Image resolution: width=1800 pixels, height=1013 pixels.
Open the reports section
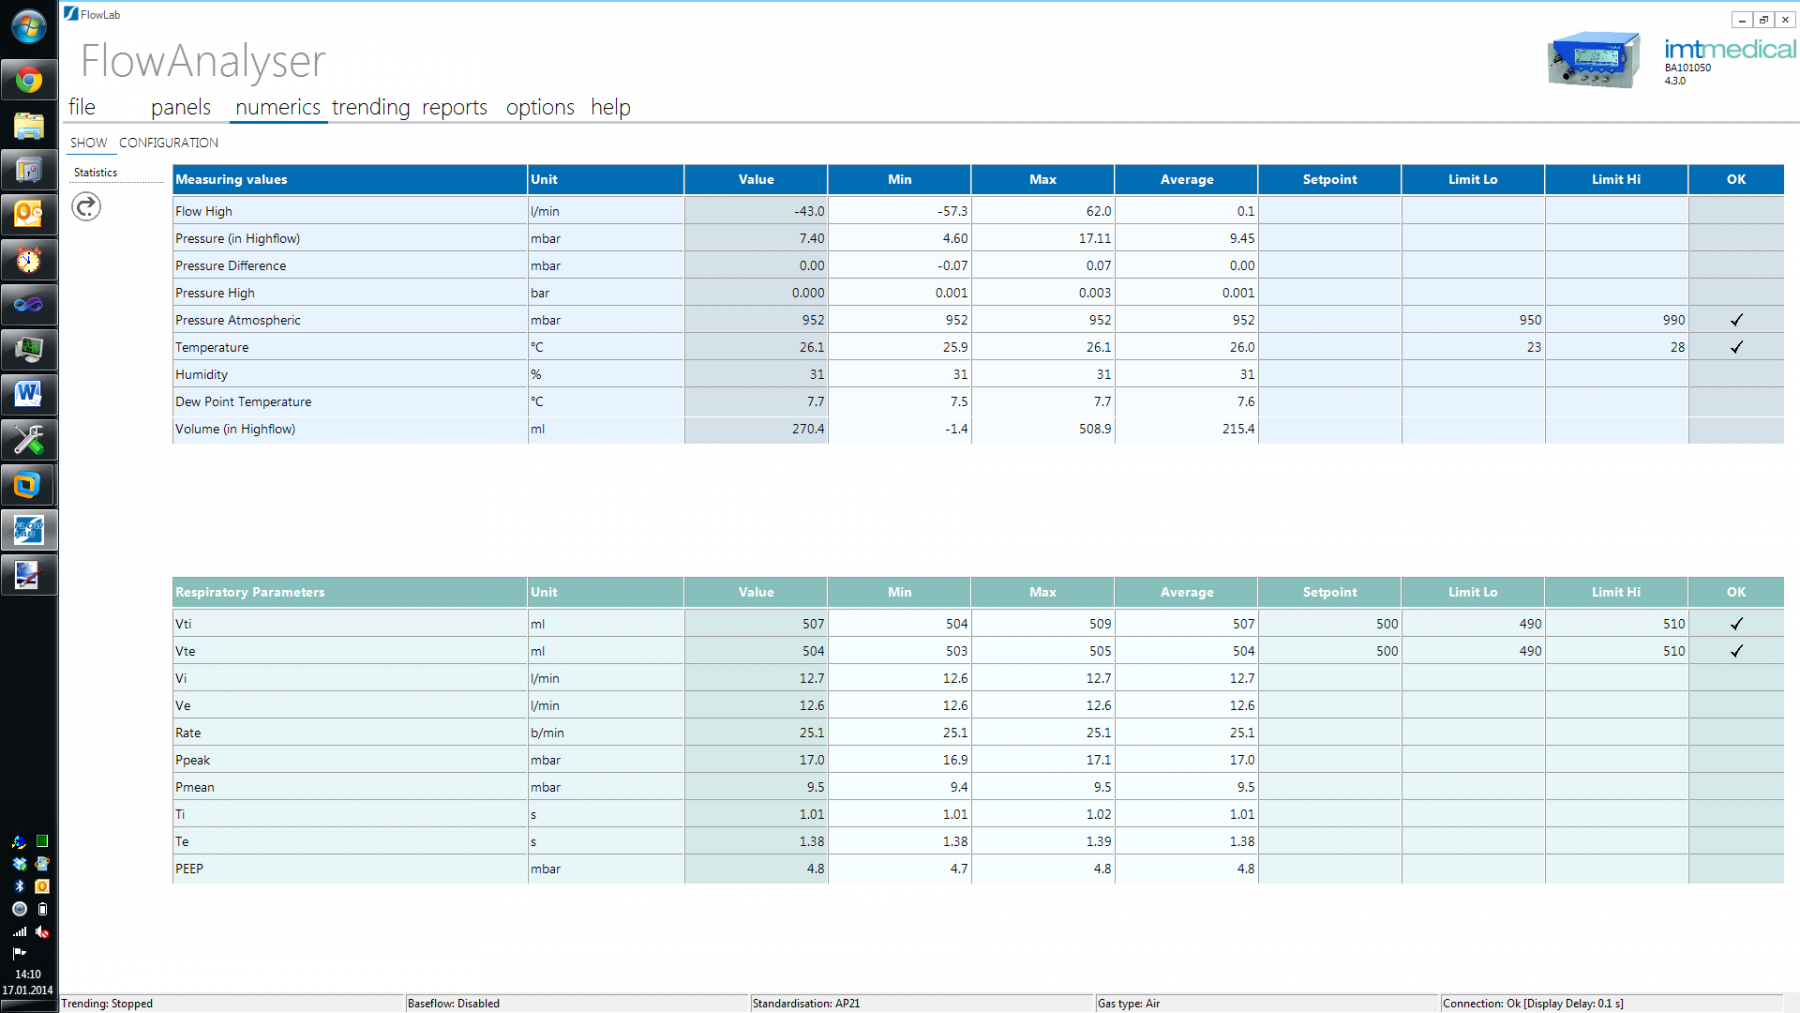[x=454, y=107]
